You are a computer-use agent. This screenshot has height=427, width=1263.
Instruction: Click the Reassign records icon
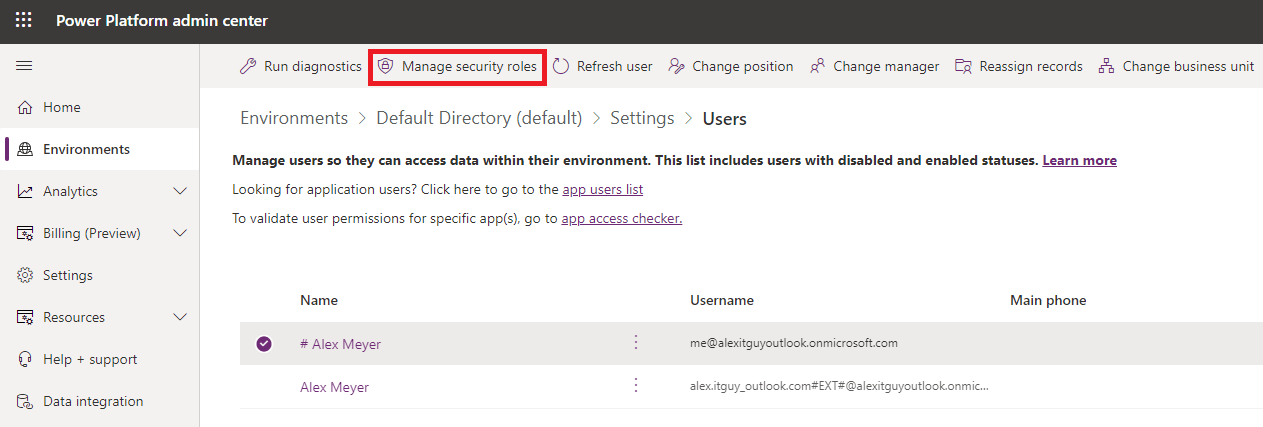click(963, 66)
